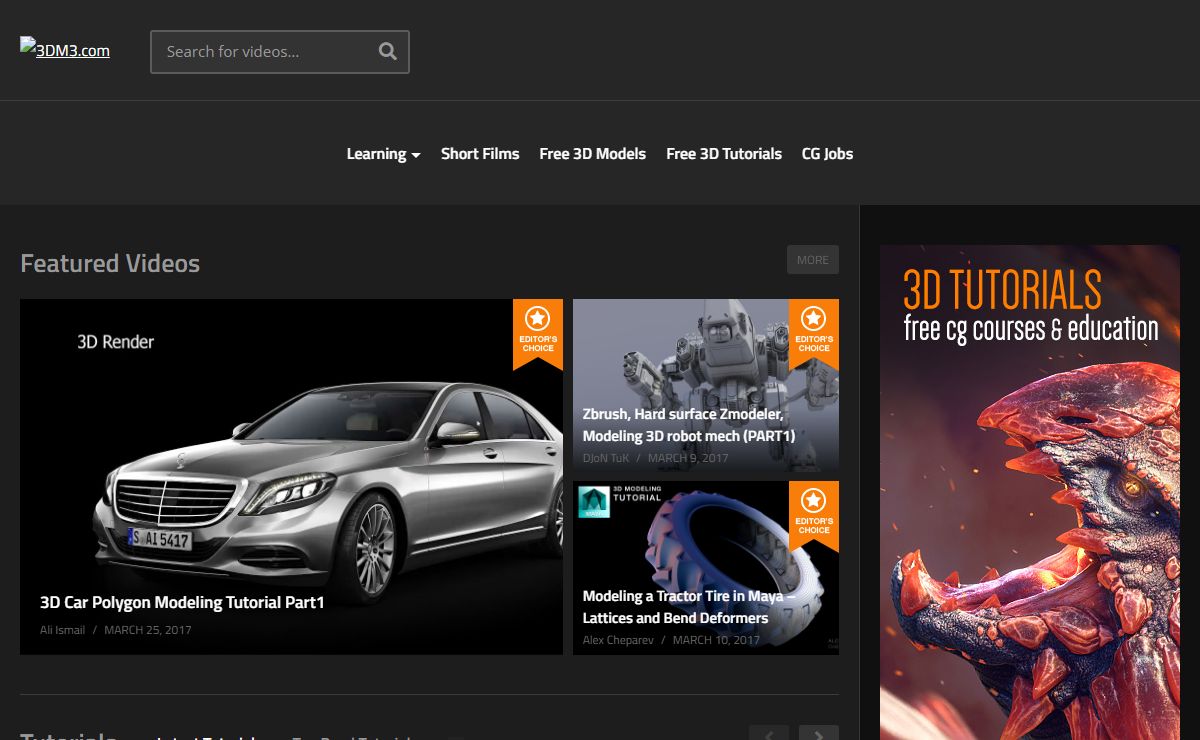Open Modeling a Tractor Tire in Maya tutorial
1200x740 pixels.
tap(688, 607)
